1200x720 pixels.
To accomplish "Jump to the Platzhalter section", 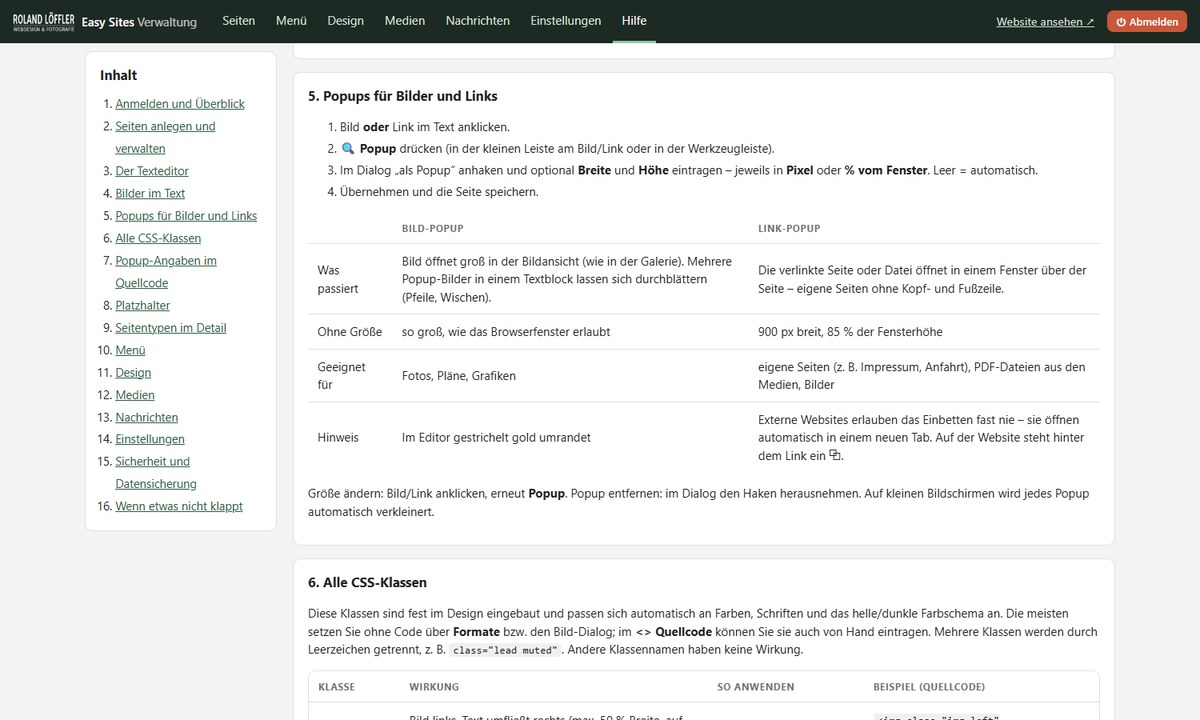I will 143,305.
